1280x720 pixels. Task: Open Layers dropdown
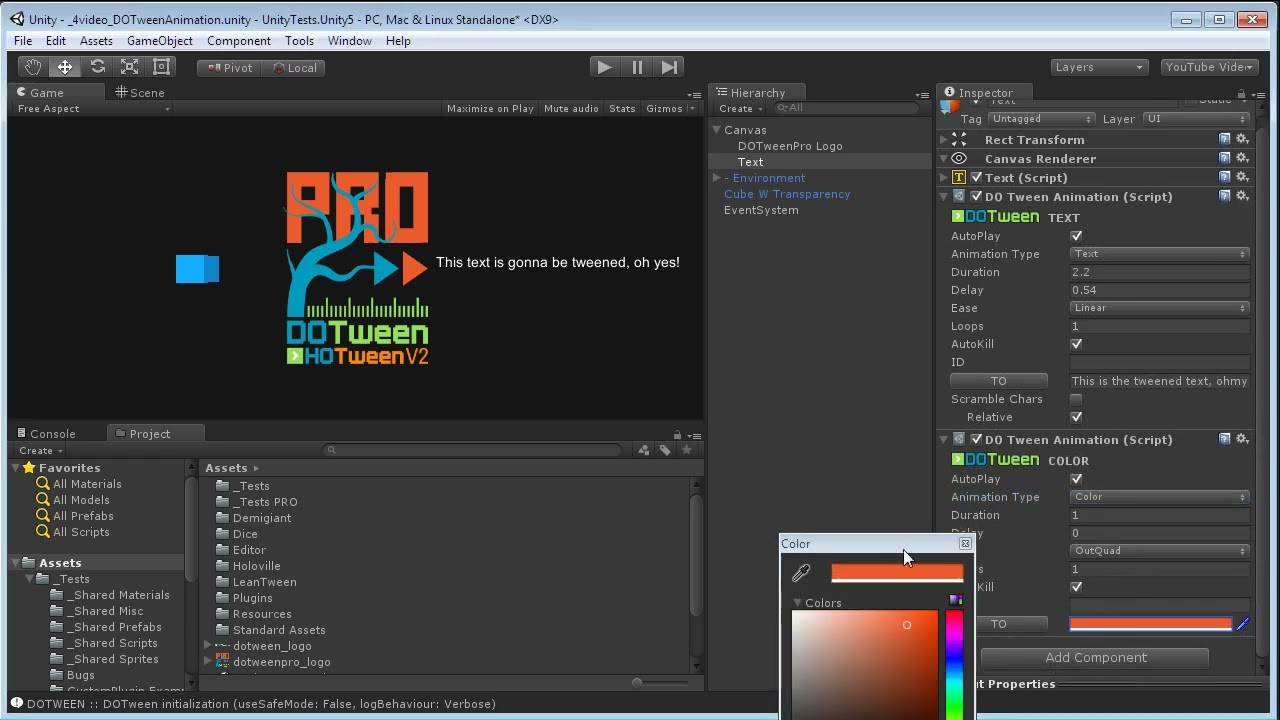tap(1099, 67)
